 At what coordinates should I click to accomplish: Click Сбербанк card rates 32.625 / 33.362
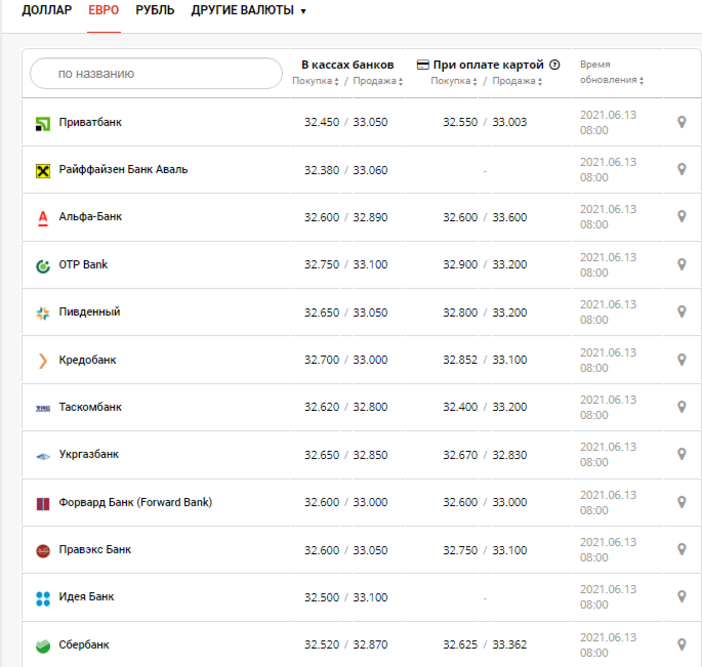pos(485,645)
